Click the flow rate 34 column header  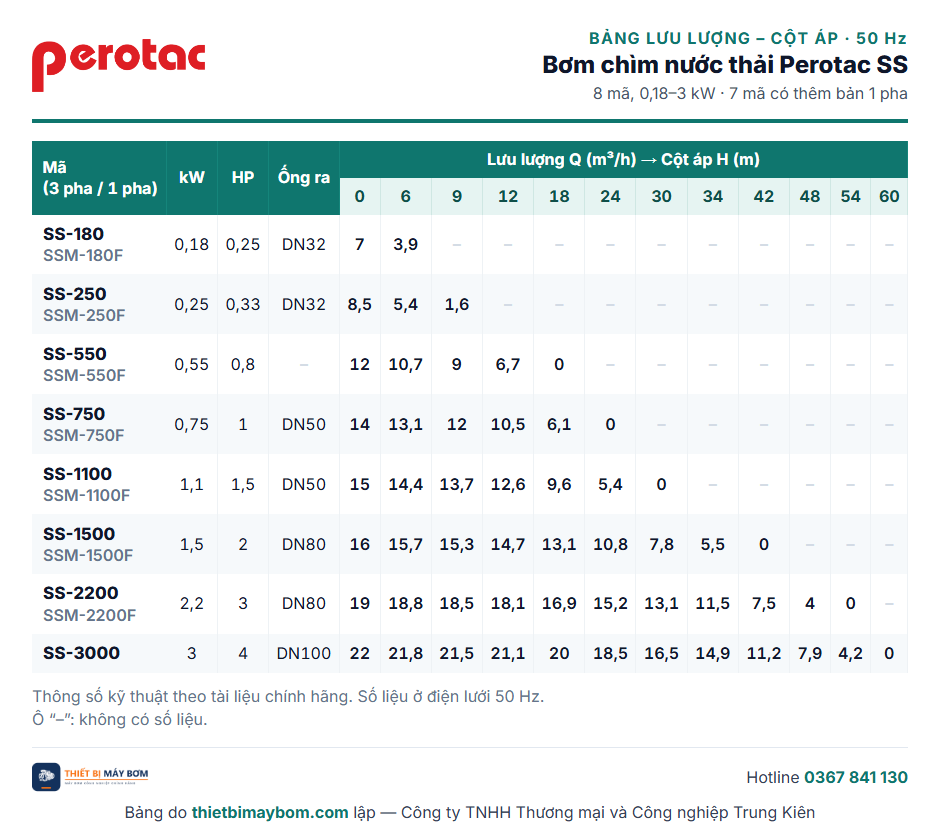pyautogui.click(x=712, y=196)
